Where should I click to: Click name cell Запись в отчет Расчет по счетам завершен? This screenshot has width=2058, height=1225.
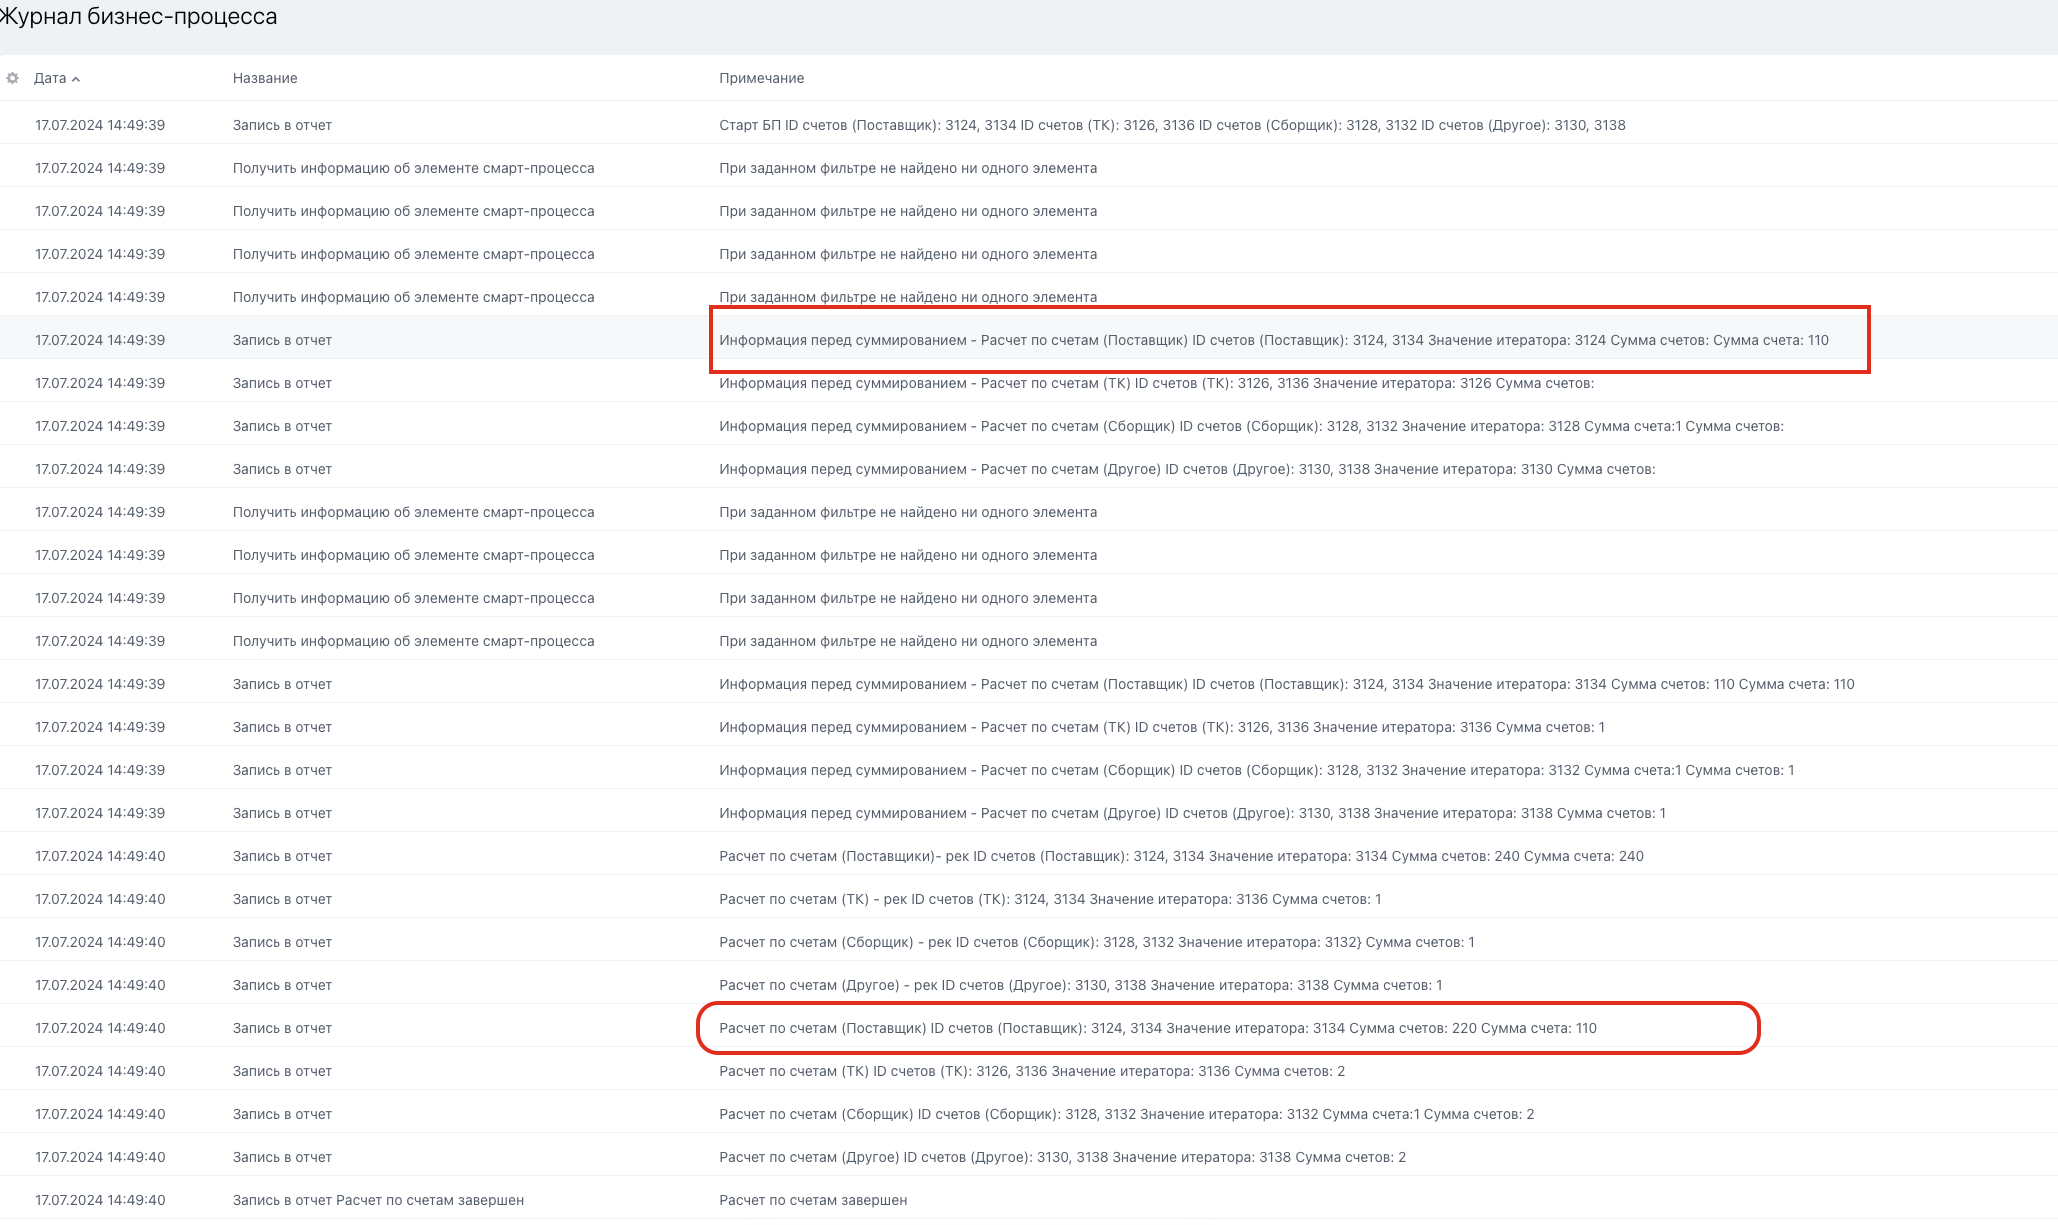coord(378,1200)
